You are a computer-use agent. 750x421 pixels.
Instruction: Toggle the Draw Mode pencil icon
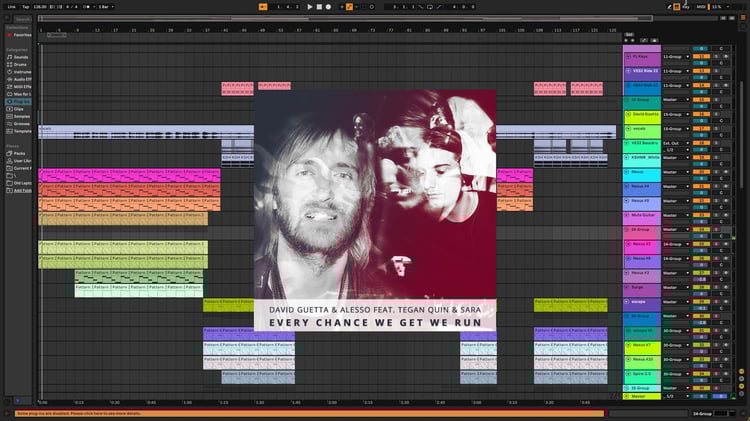pos(669,7)
